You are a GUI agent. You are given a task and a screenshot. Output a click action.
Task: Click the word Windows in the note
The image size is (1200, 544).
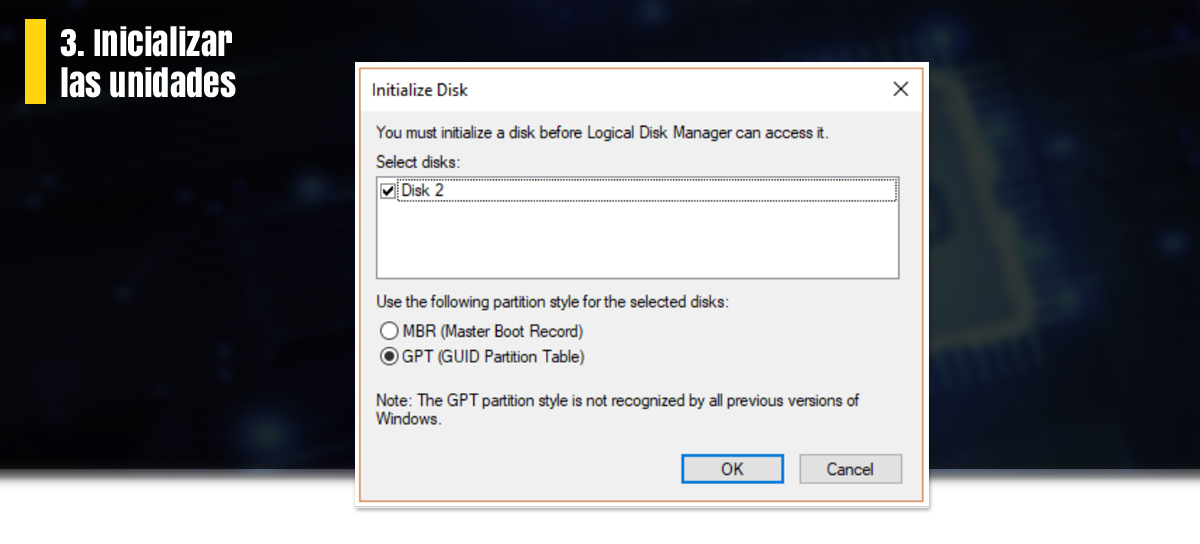pyautogui.click(x=407, y=419)
